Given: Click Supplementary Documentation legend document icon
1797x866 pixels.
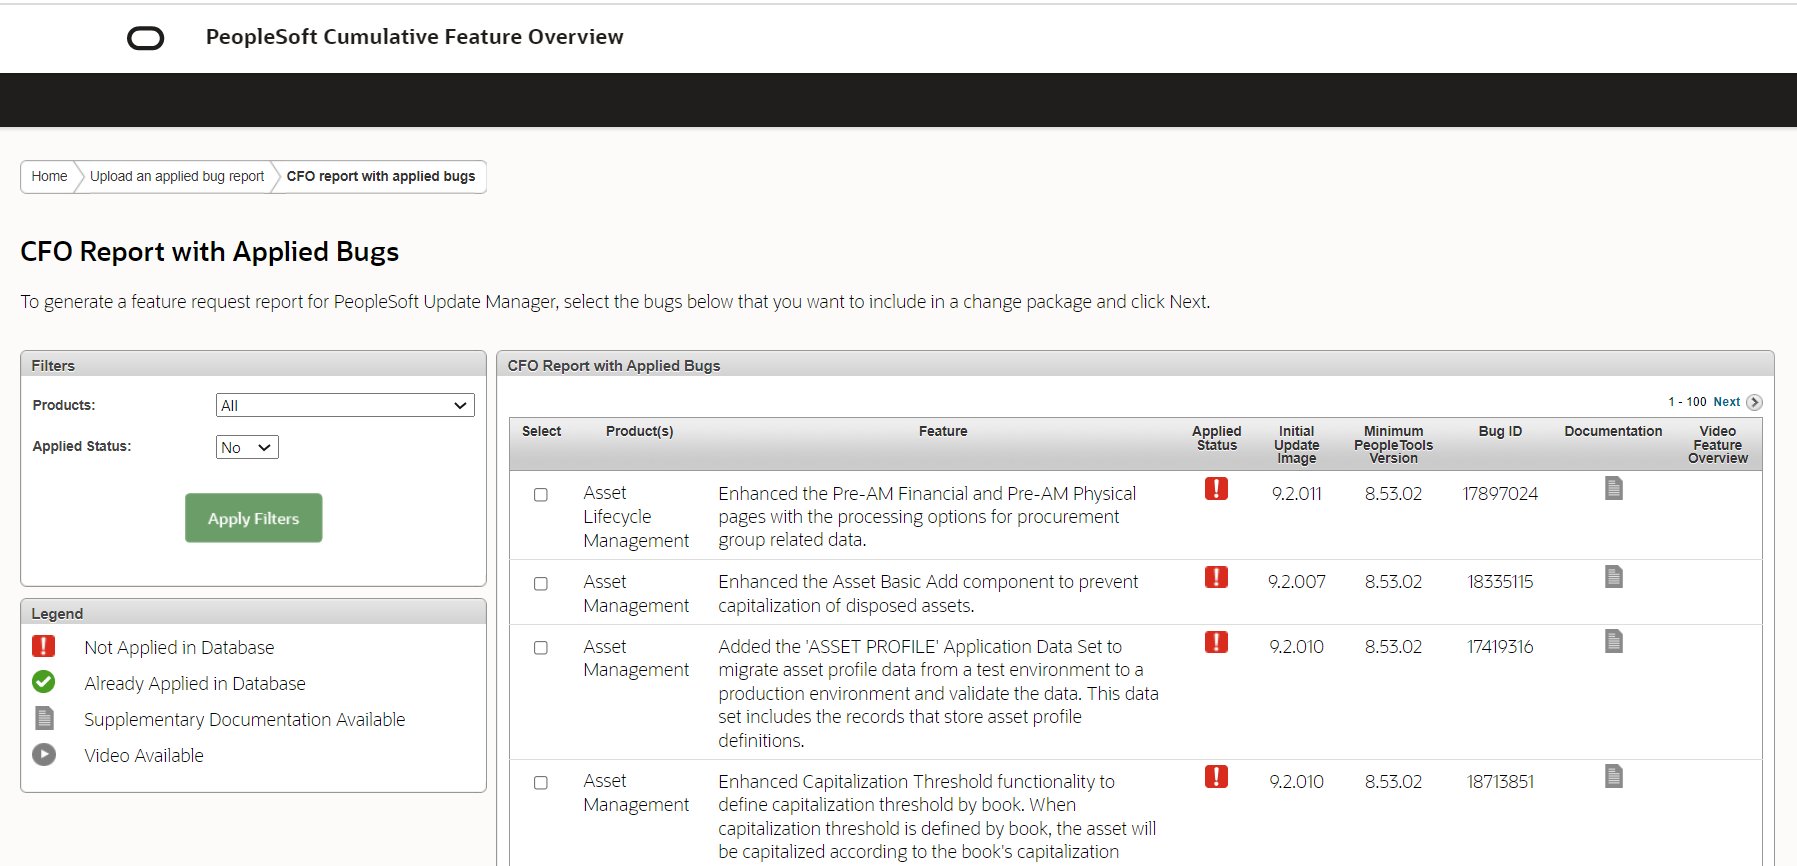Looking at the screenshot, I should [x=44, y=718].
